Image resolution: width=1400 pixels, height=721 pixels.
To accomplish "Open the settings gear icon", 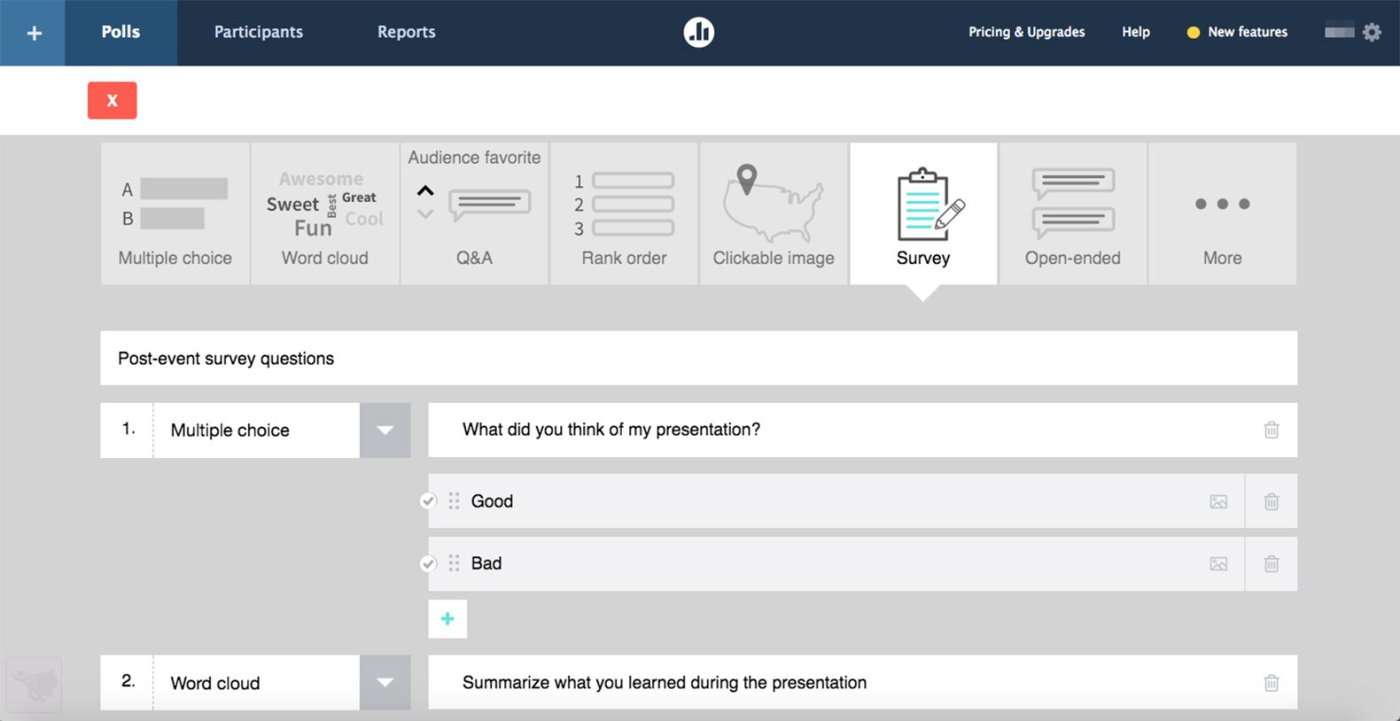I will (1372, 32).
